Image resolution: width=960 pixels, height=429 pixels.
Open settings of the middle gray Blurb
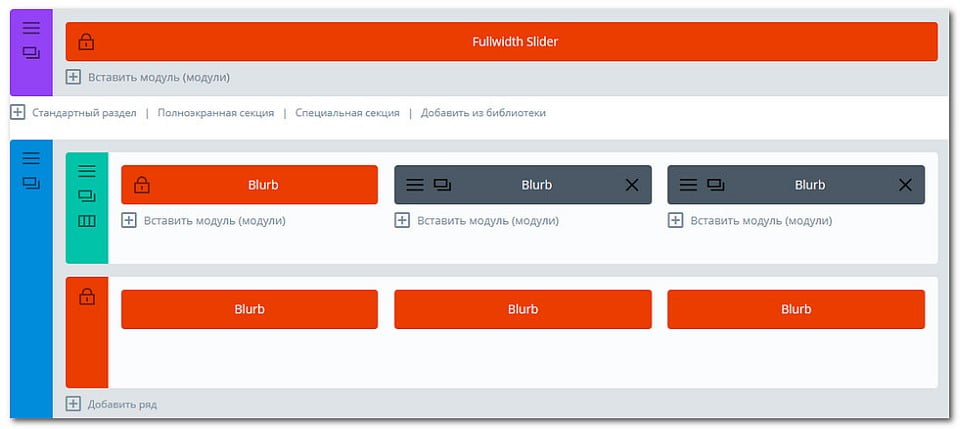415,185
